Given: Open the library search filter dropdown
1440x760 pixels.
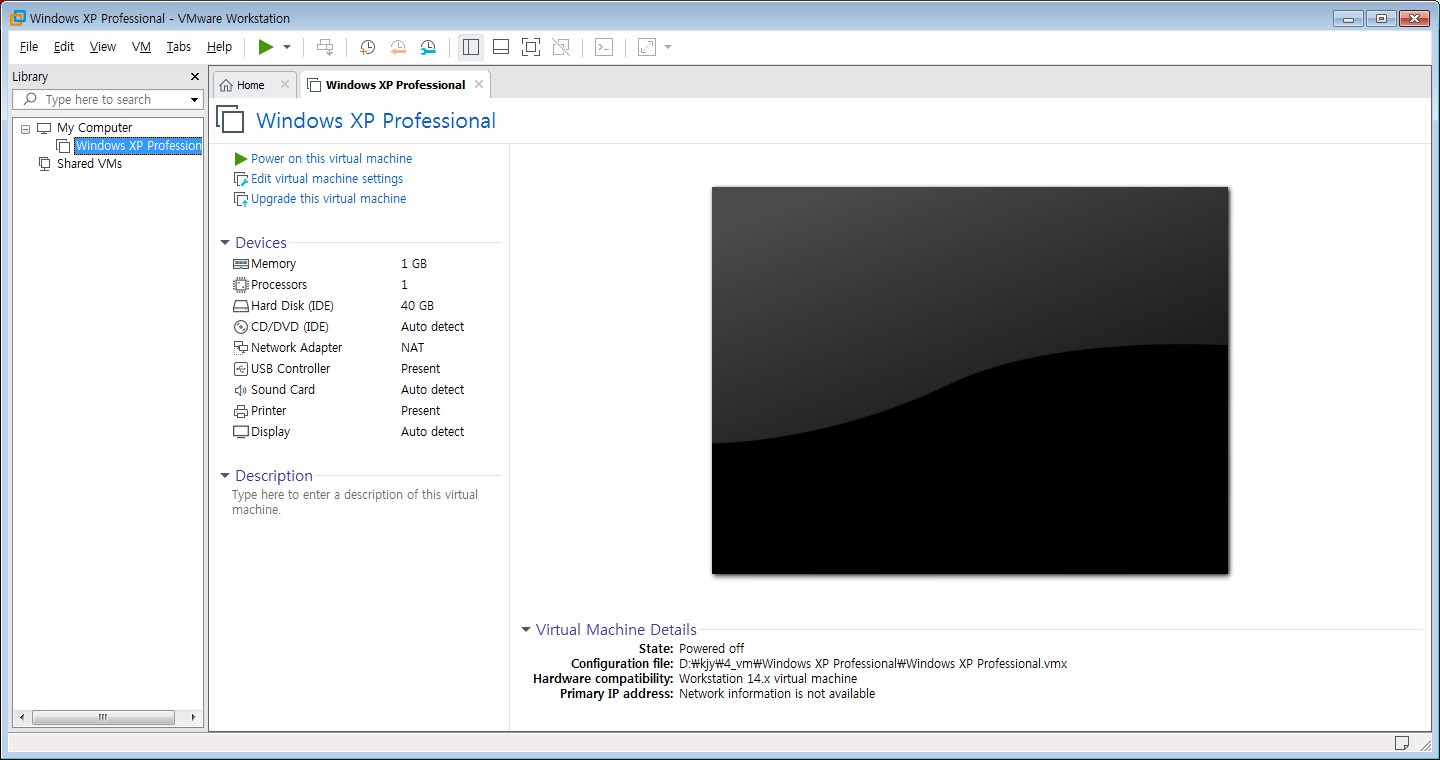Looking at the screenshot, I should (194, 100).
